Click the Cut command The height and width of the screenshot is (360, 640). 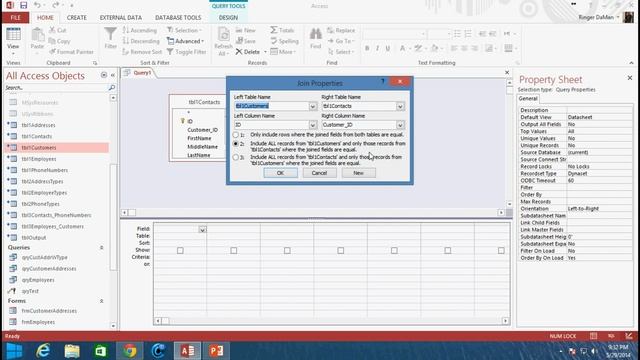click(58, 30)
